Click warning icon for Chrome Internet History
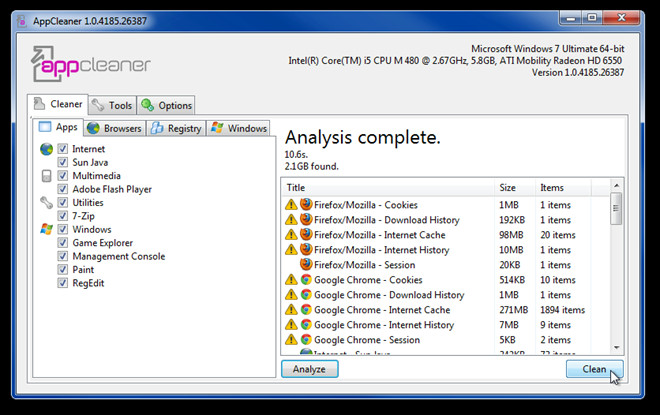Viewport: 660px width, 415px height. point(291,325)
